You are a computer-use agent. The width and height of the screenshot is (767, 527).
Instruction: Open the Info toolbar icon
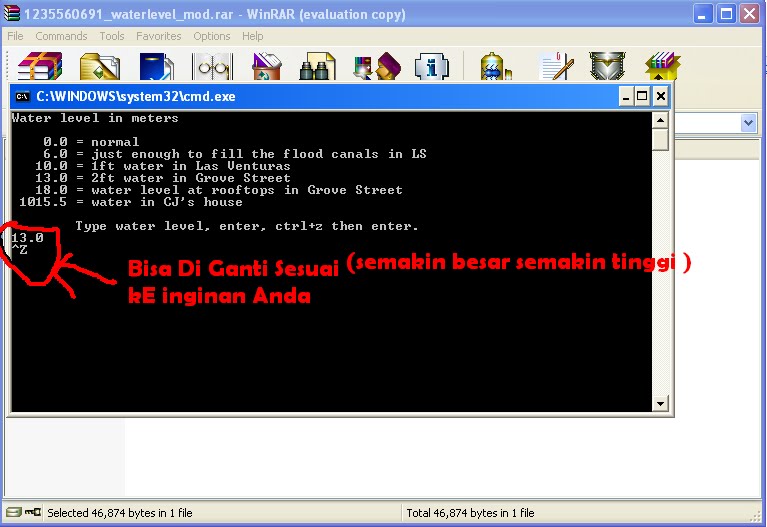pos(431,67)
